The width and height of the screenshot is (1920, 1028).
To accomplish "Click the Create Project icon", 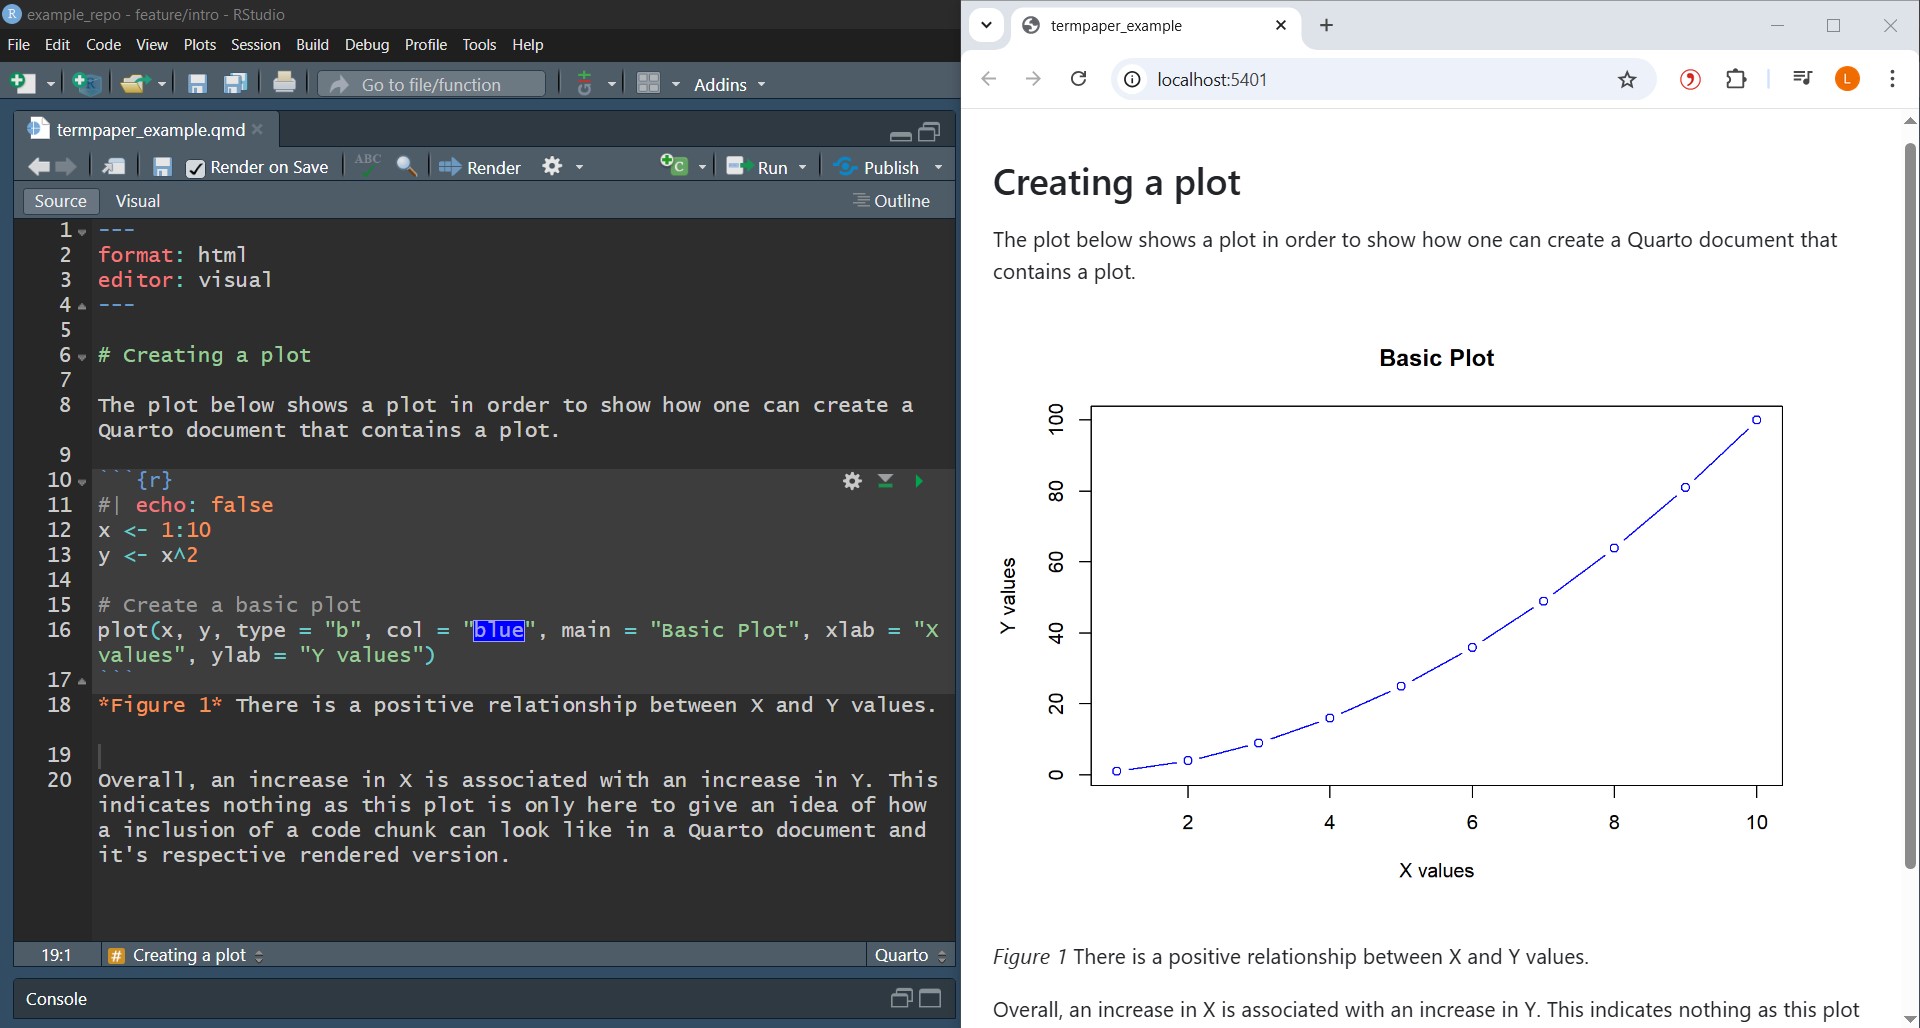I will tap(87, 84).
